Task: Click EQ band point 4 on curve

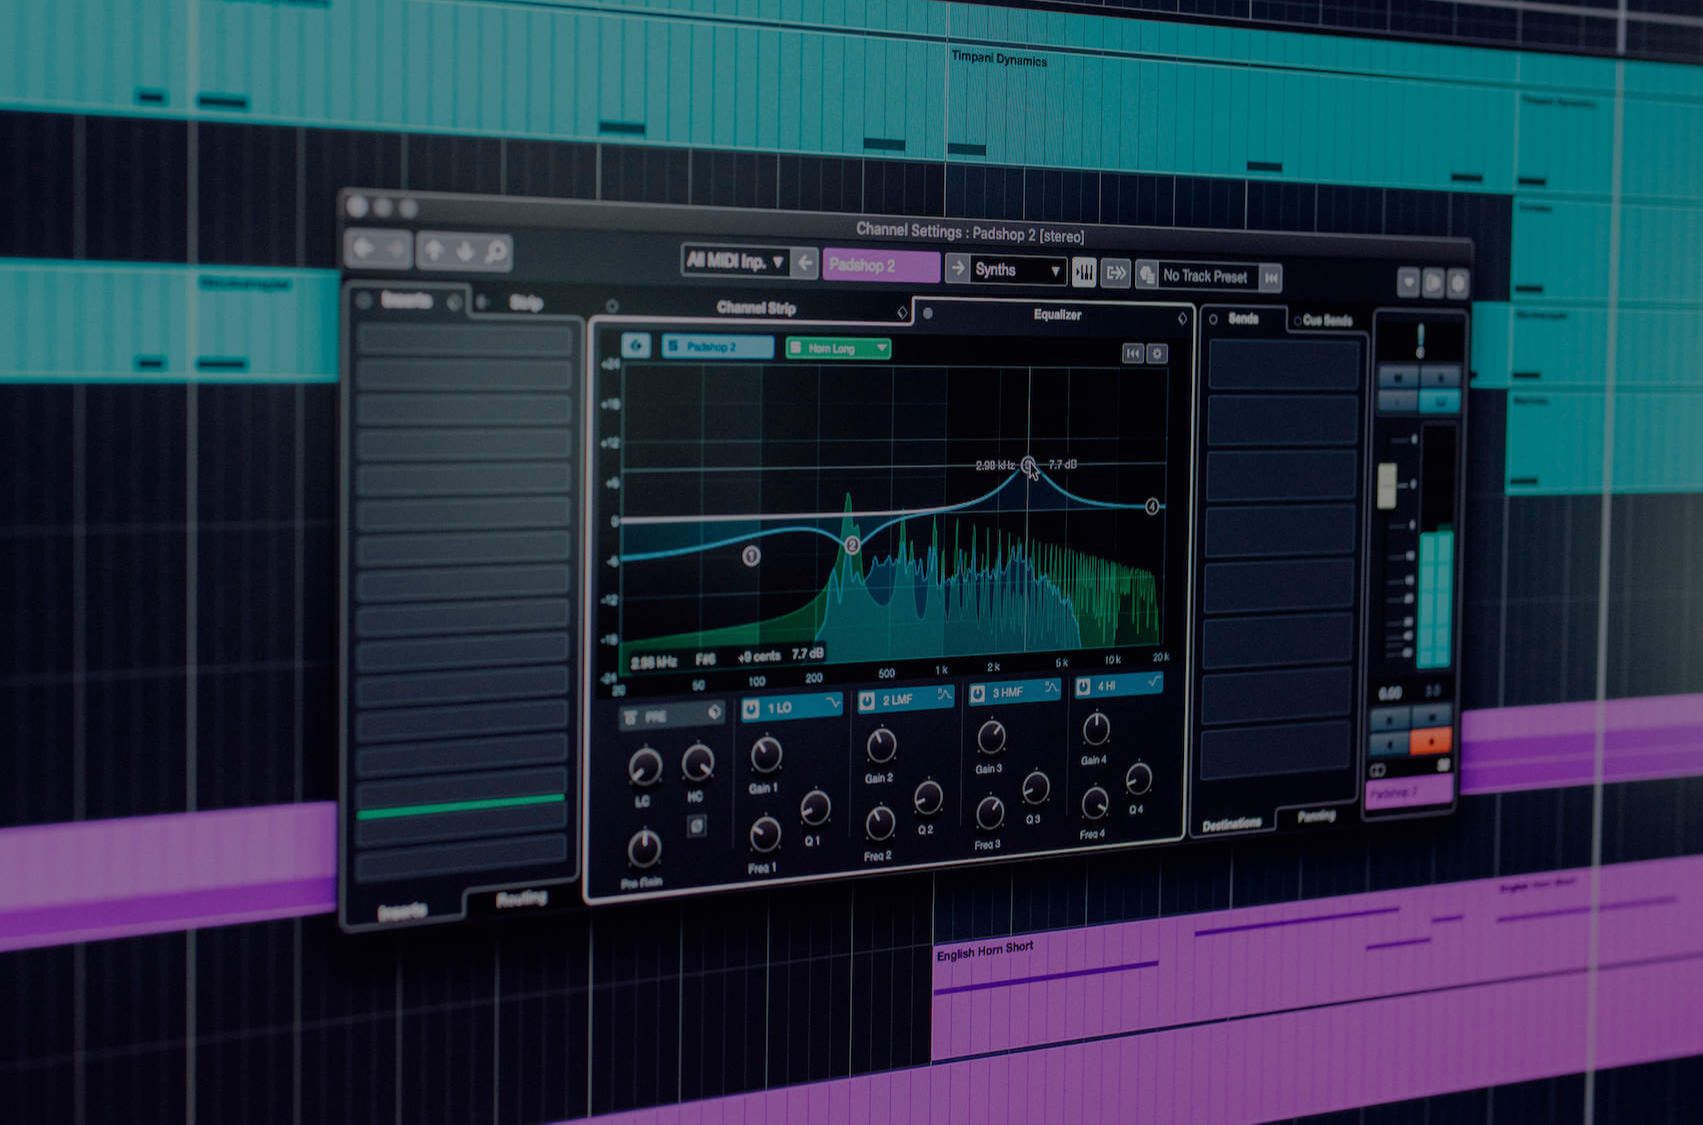Action: tap(1152, 507)
